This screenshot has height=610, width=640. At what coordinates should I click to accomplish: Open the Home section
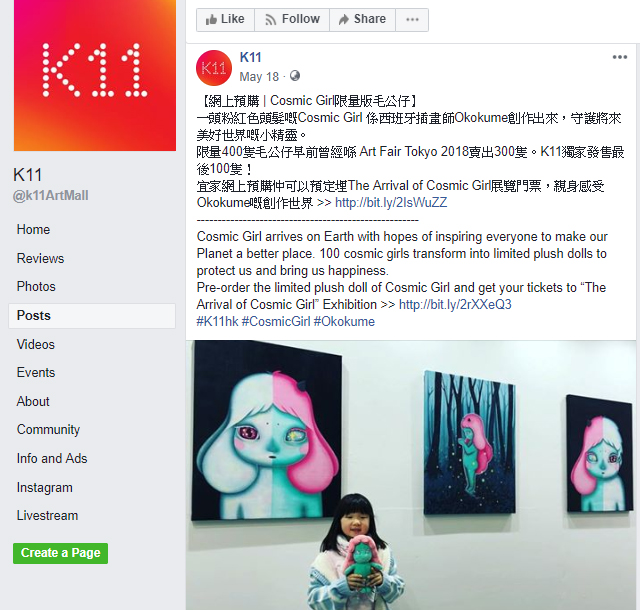pyautogui.click(x=33, y=229)
